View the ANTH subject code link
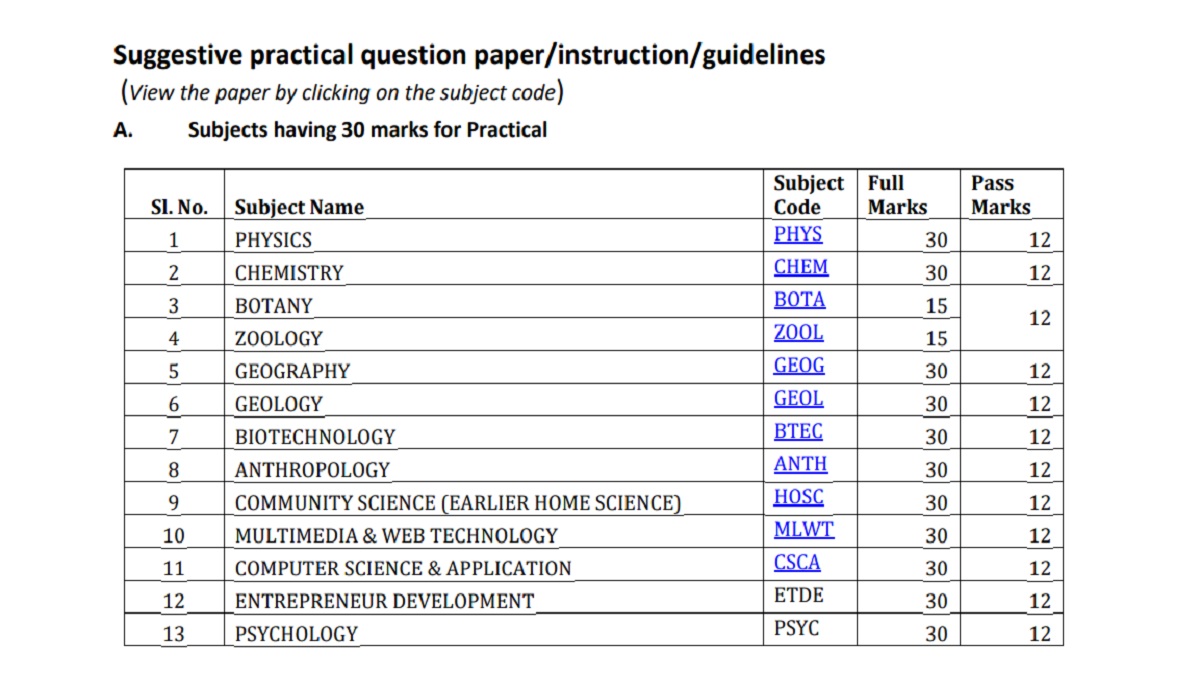The height and width of the screenshot is (675, 1200). tap(800, 465)
